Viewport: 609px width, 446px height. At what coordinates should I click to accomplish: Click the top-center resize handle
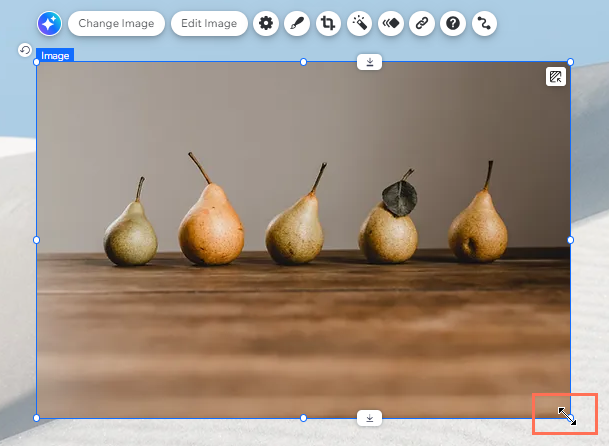coord(303,62)
